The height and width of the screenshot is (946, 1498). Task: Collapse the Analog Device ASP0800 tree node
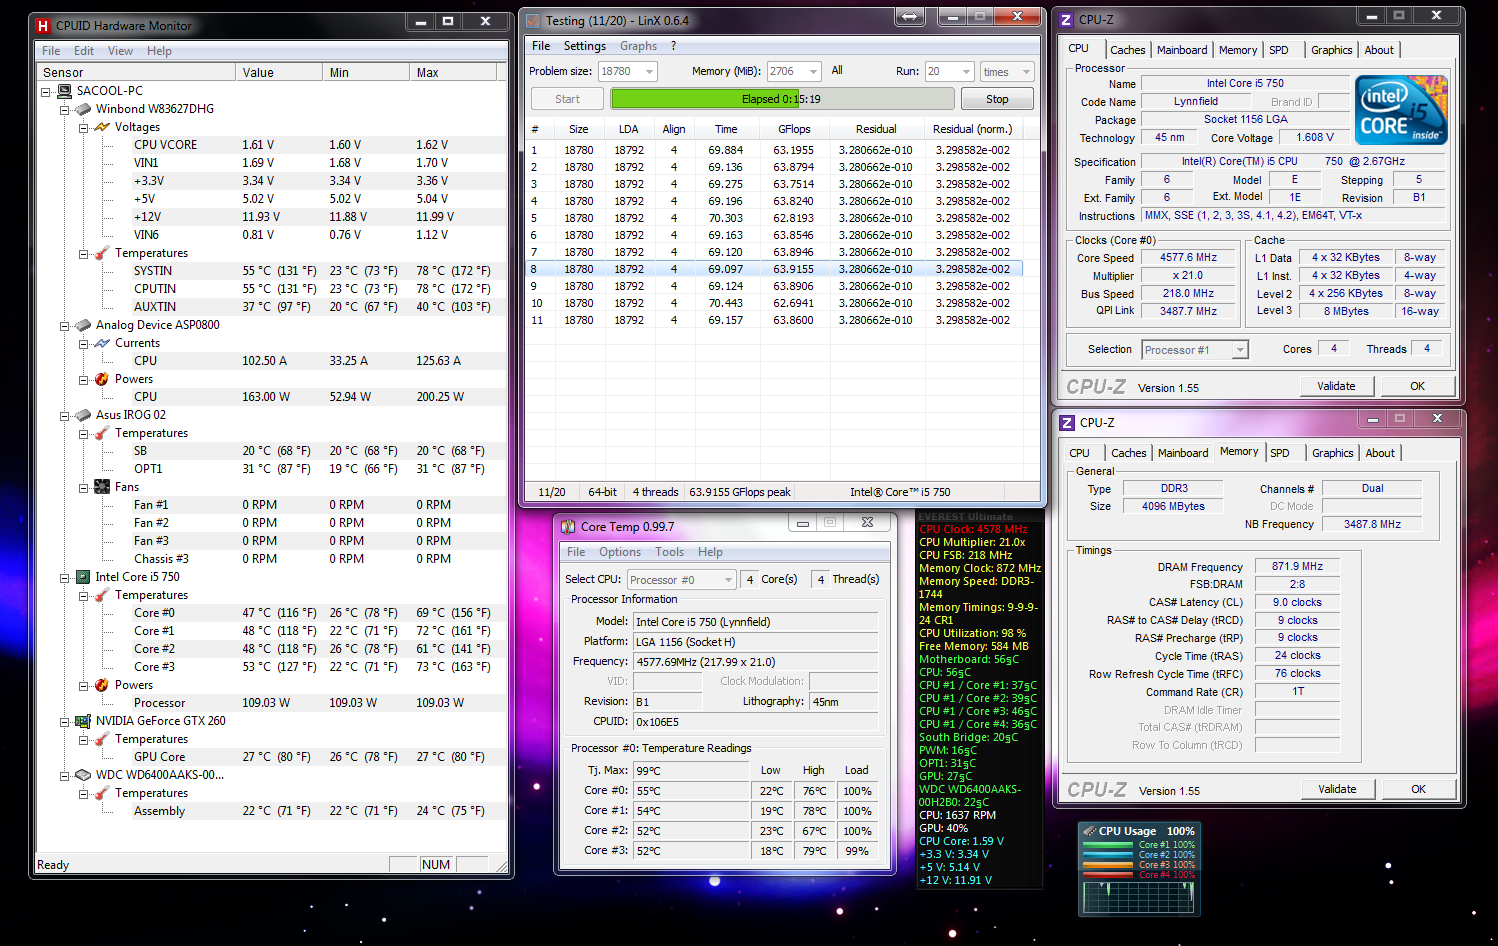(x=65, y=325)
